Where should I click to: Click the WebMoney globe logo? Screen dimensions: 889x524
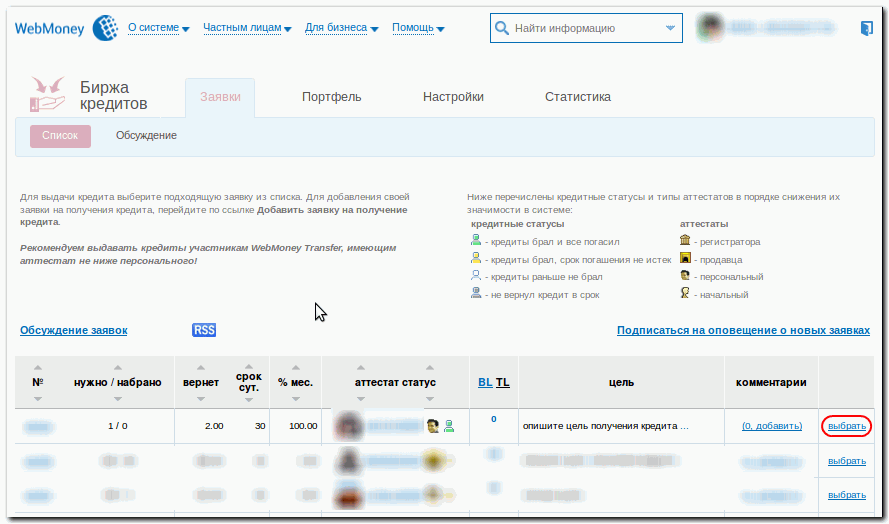coord(105,28)
